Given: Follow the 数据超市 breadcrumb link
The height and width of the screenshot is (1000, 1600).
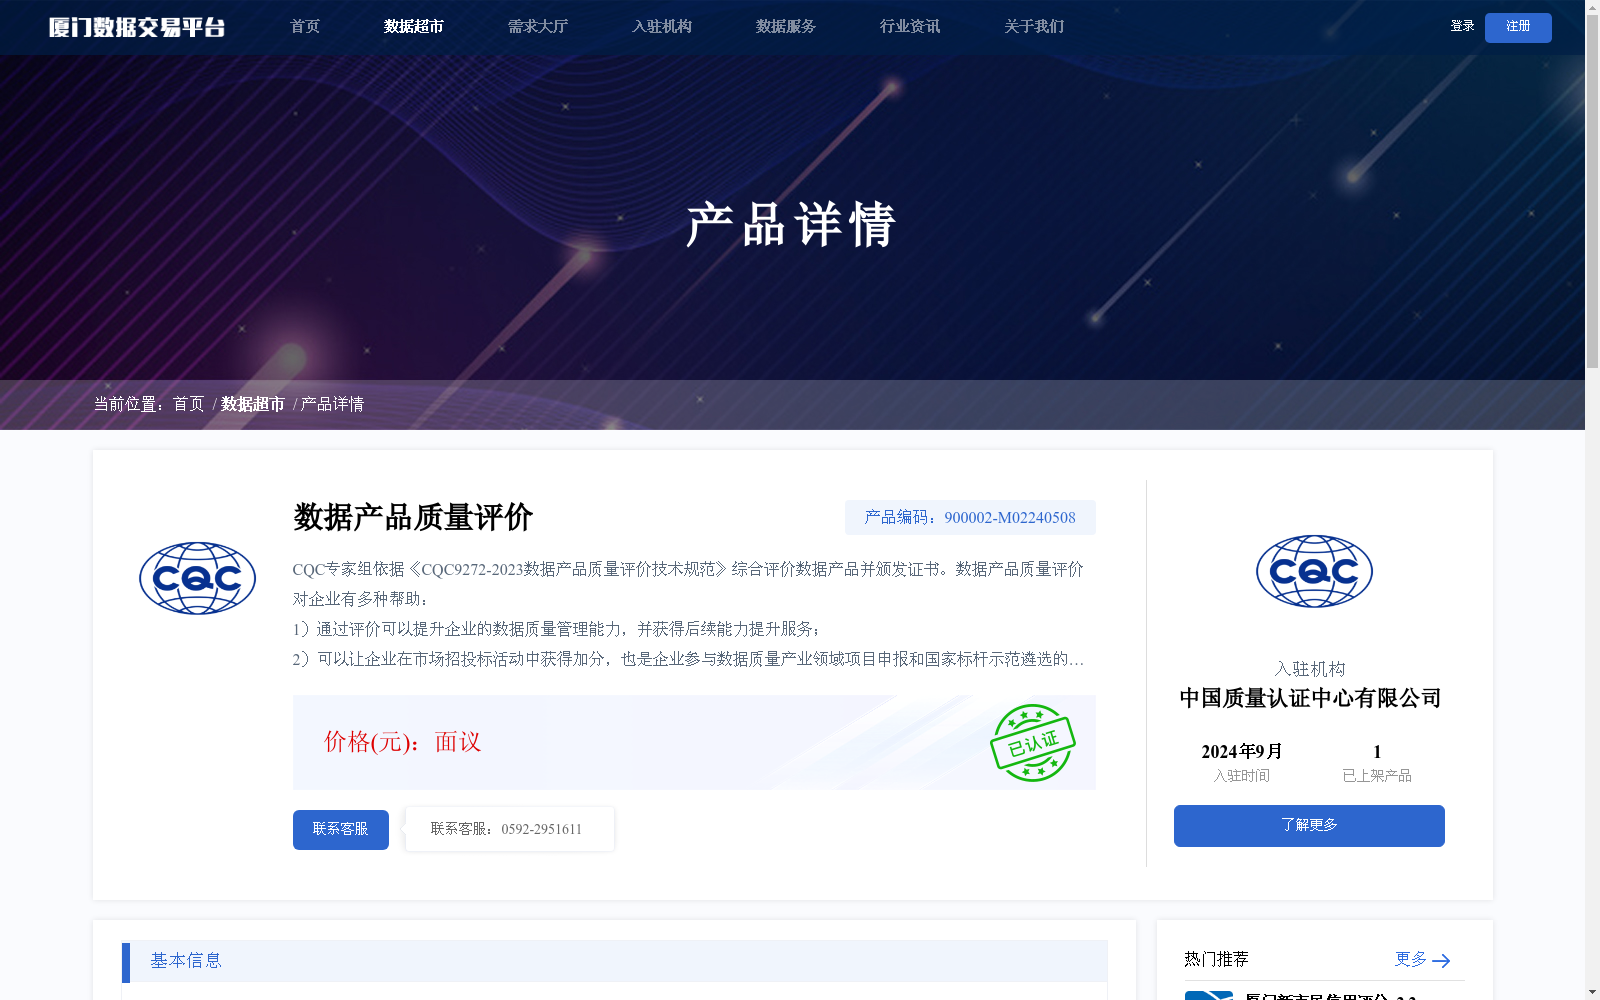Looking at the screenshot, I should coord(253,404).
